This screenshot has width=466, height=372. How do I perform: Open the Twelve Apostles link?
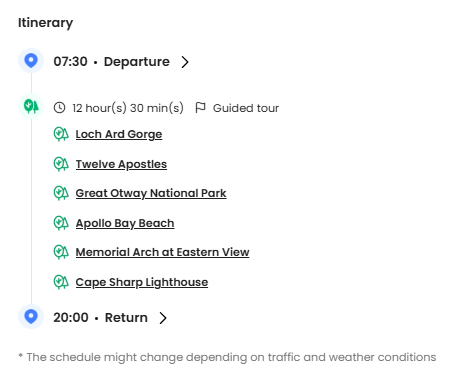point(121,164)
